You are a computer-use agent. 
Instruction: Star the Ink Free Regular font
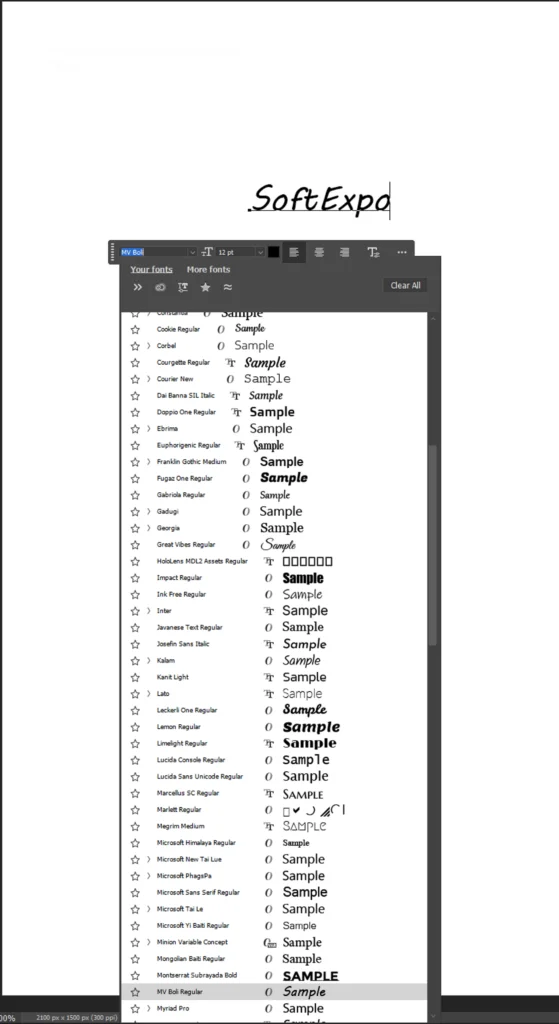[x=135, y=594]
